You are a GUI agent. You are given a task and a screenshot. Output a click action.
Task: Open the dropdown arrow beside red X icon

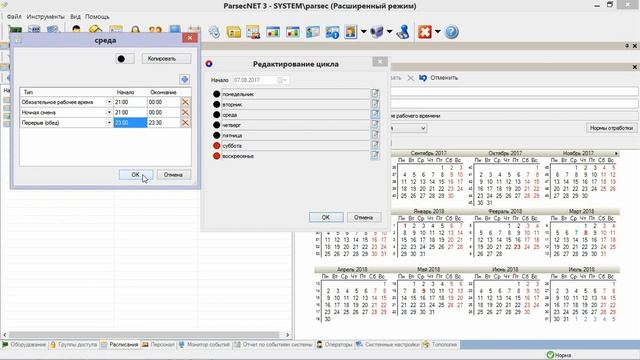(x=438, y=32)
